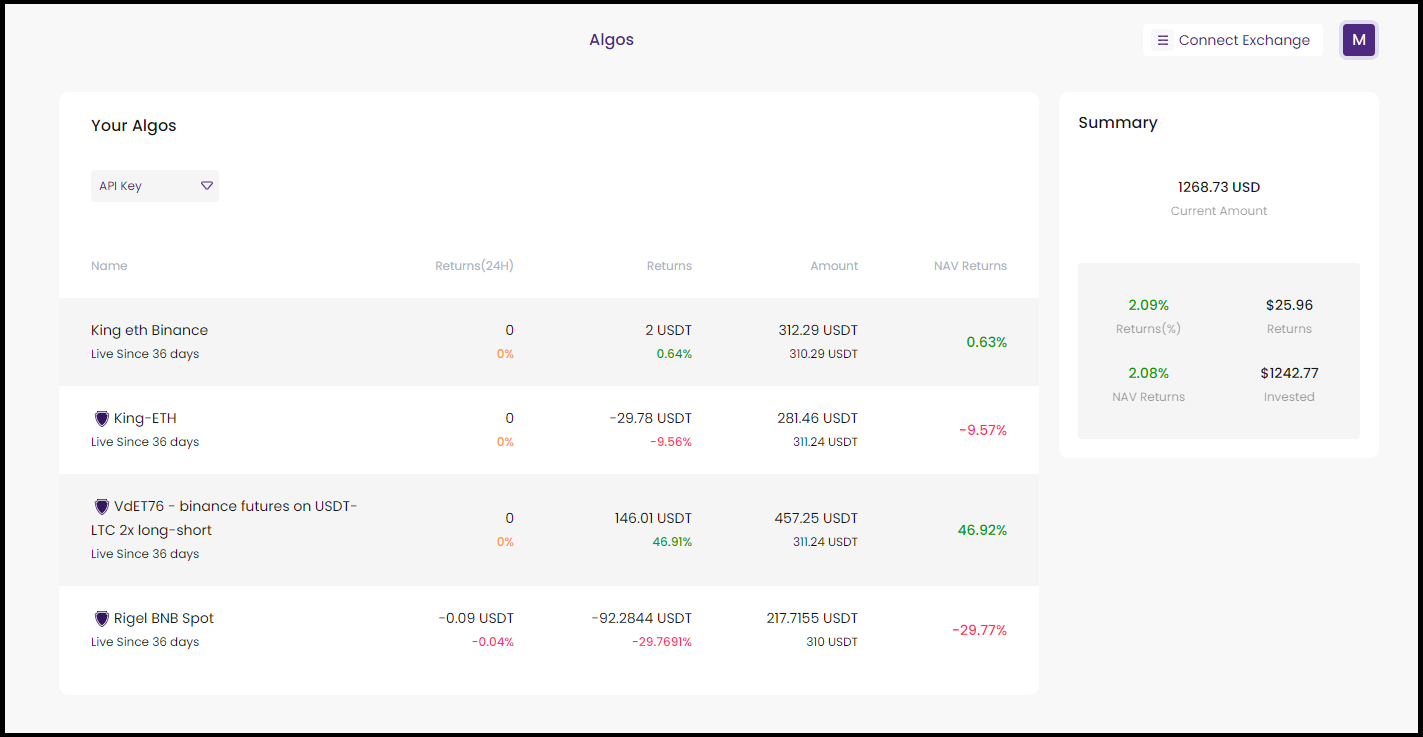The width and height of the screenshot is (1423, 737).
Task: Click the $1242.77 Invested figure
Action: coord(1289,373)
